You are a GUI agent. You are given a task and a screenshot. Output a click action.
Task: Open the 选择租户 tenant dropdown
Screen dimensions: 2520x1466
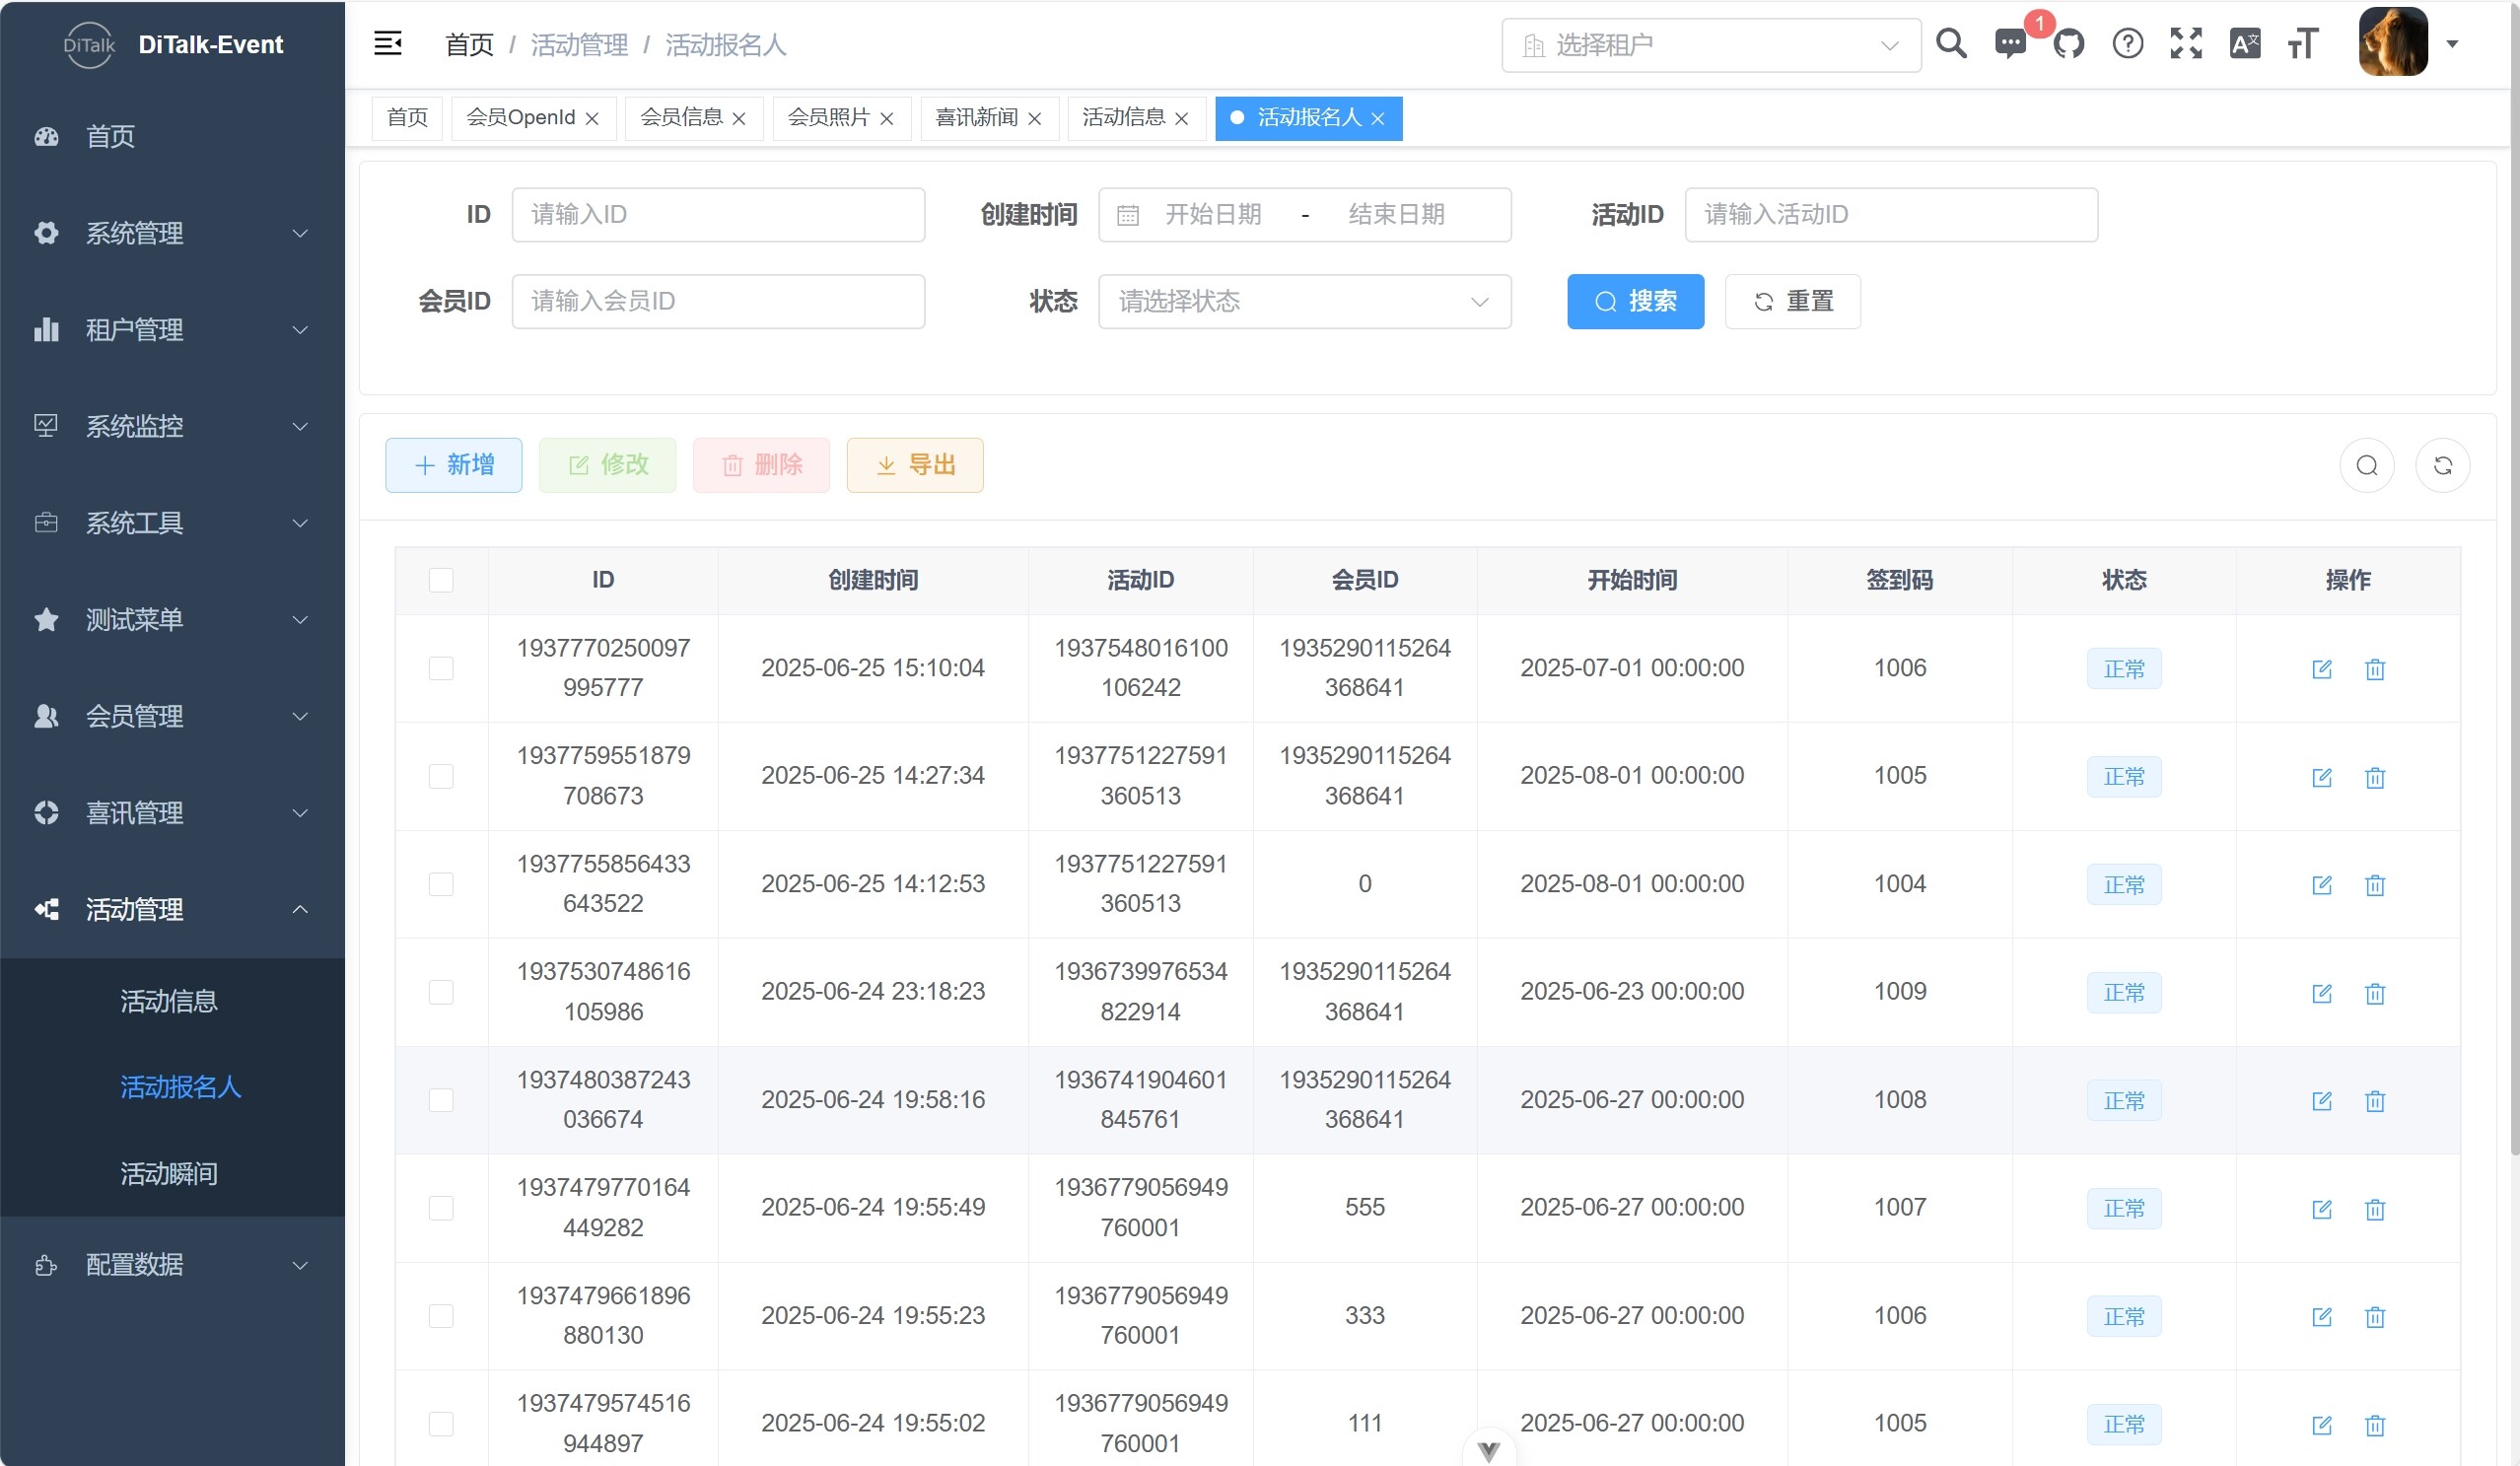[1710, 45]
